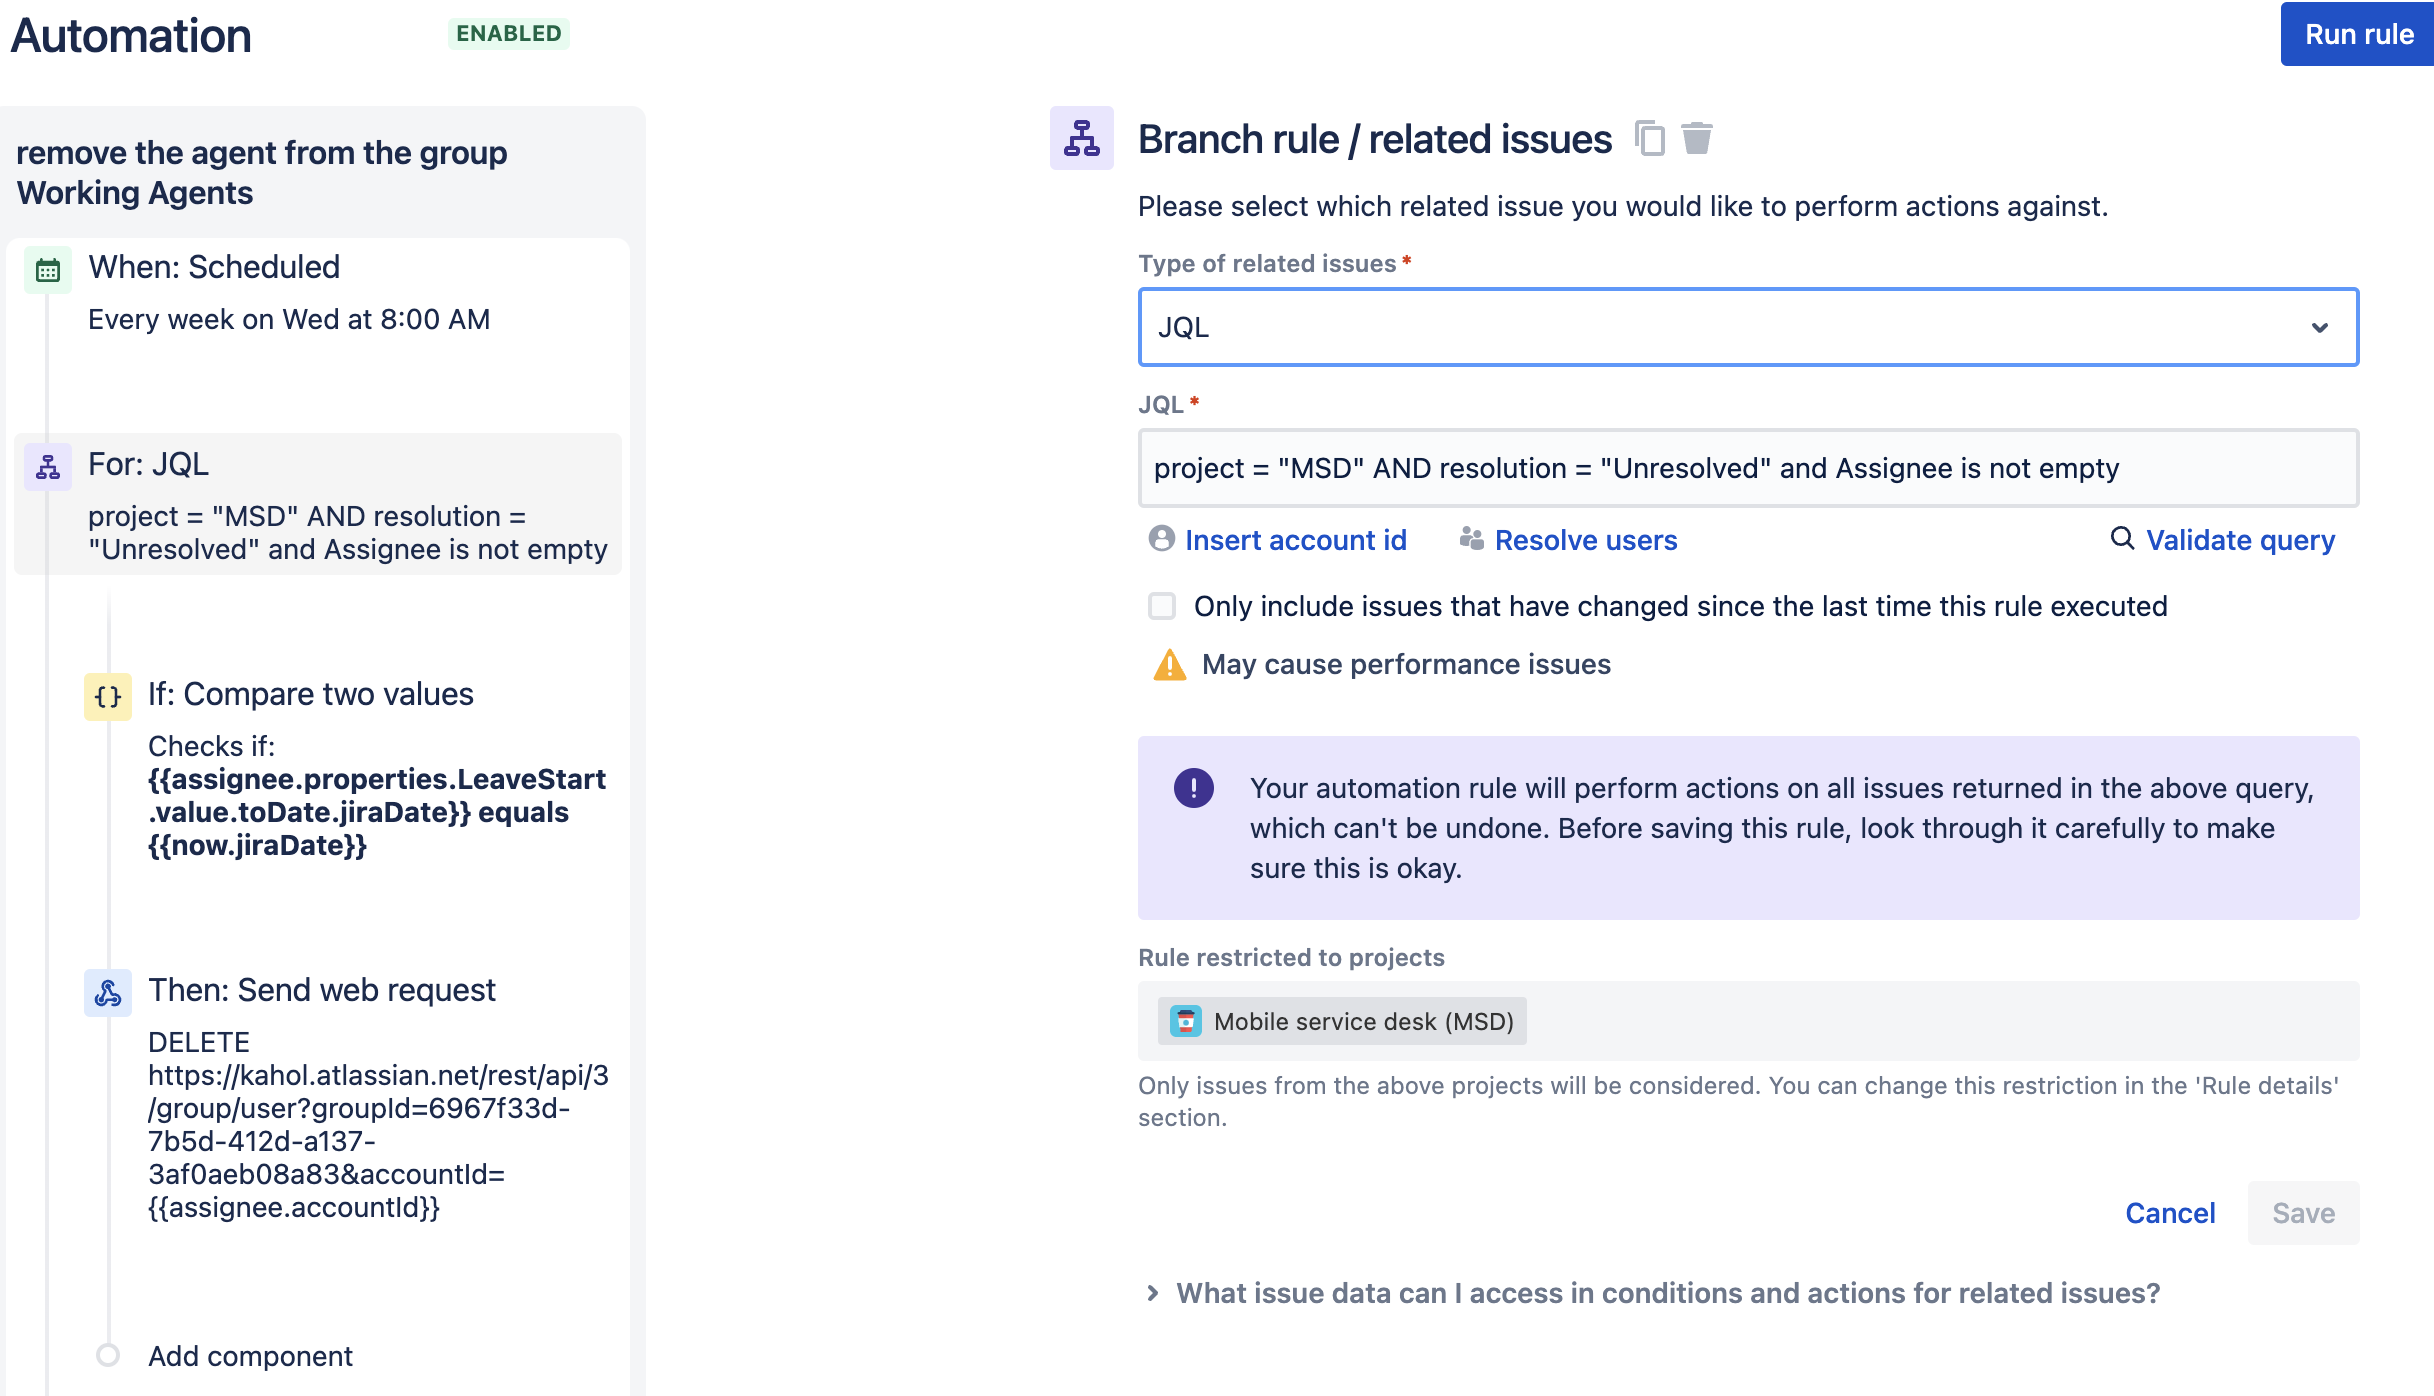Click the dropdown chevron arrow in JQL selector
This screenshot has width=2434, height=1396.
2320,327
